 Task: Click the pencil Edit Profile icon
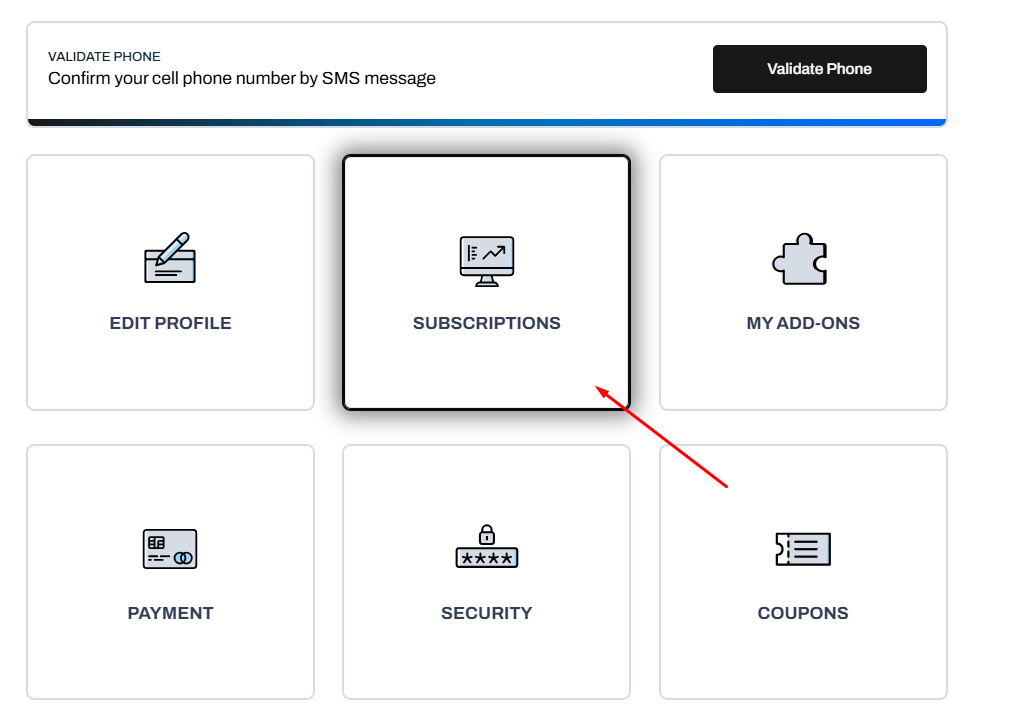[170, 258]
